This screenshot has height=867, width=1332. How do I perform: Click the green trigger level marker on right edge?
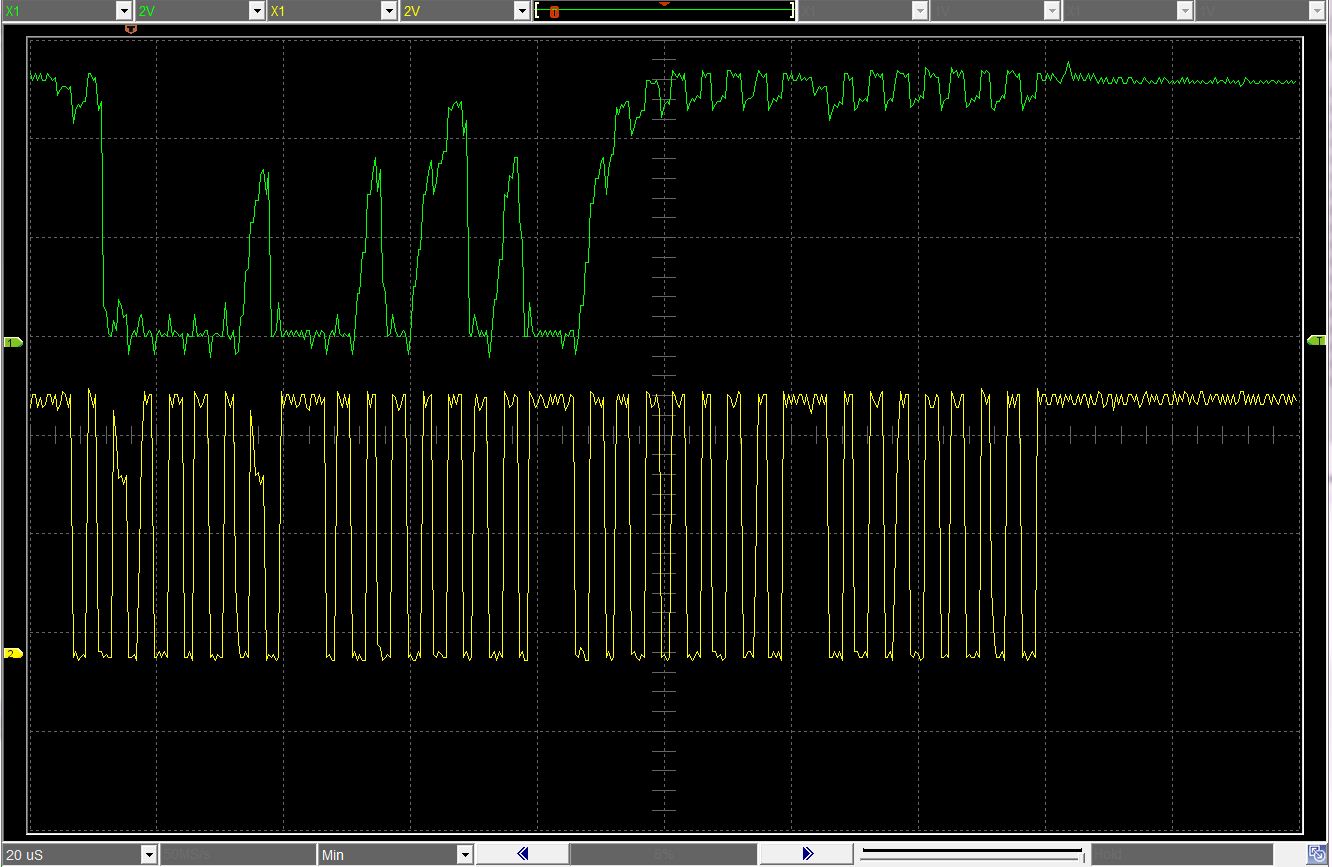pos(1317,341)
